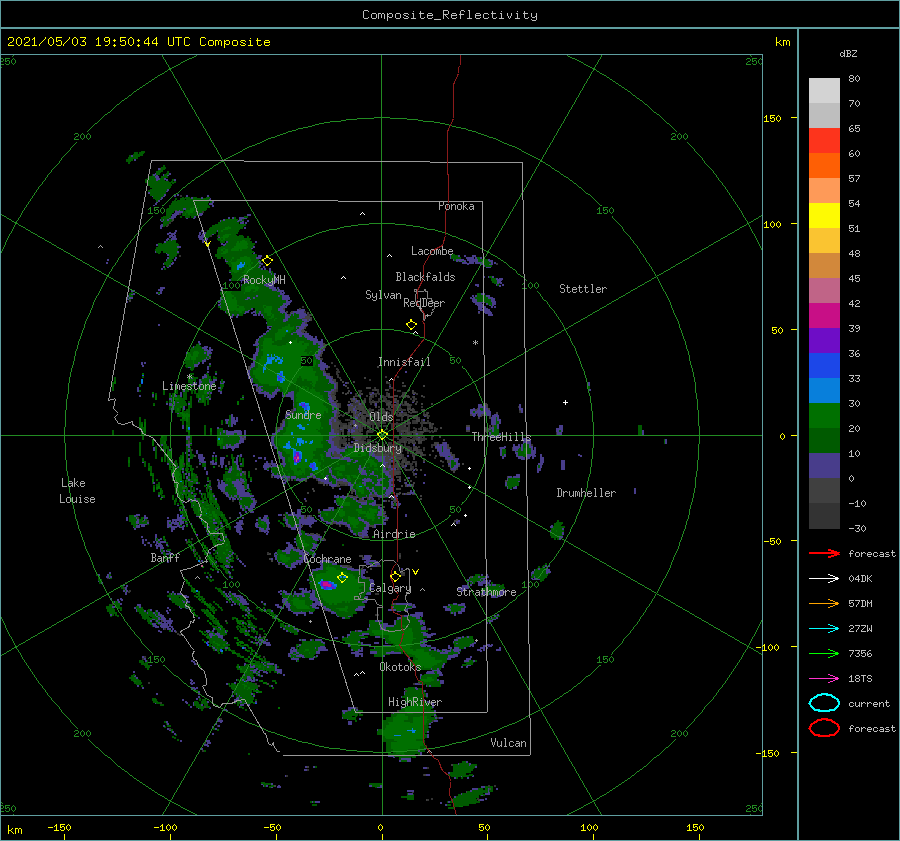900x841 pixels.
Task: Click the Sundre label on map
Action: tap(303, 414)
